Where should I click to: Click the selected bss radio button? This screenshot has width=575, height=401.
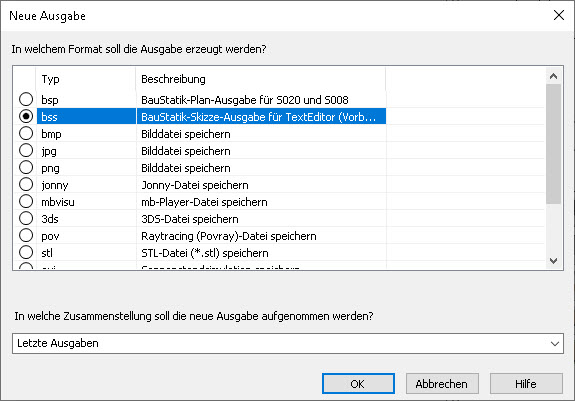pos(26,117)
